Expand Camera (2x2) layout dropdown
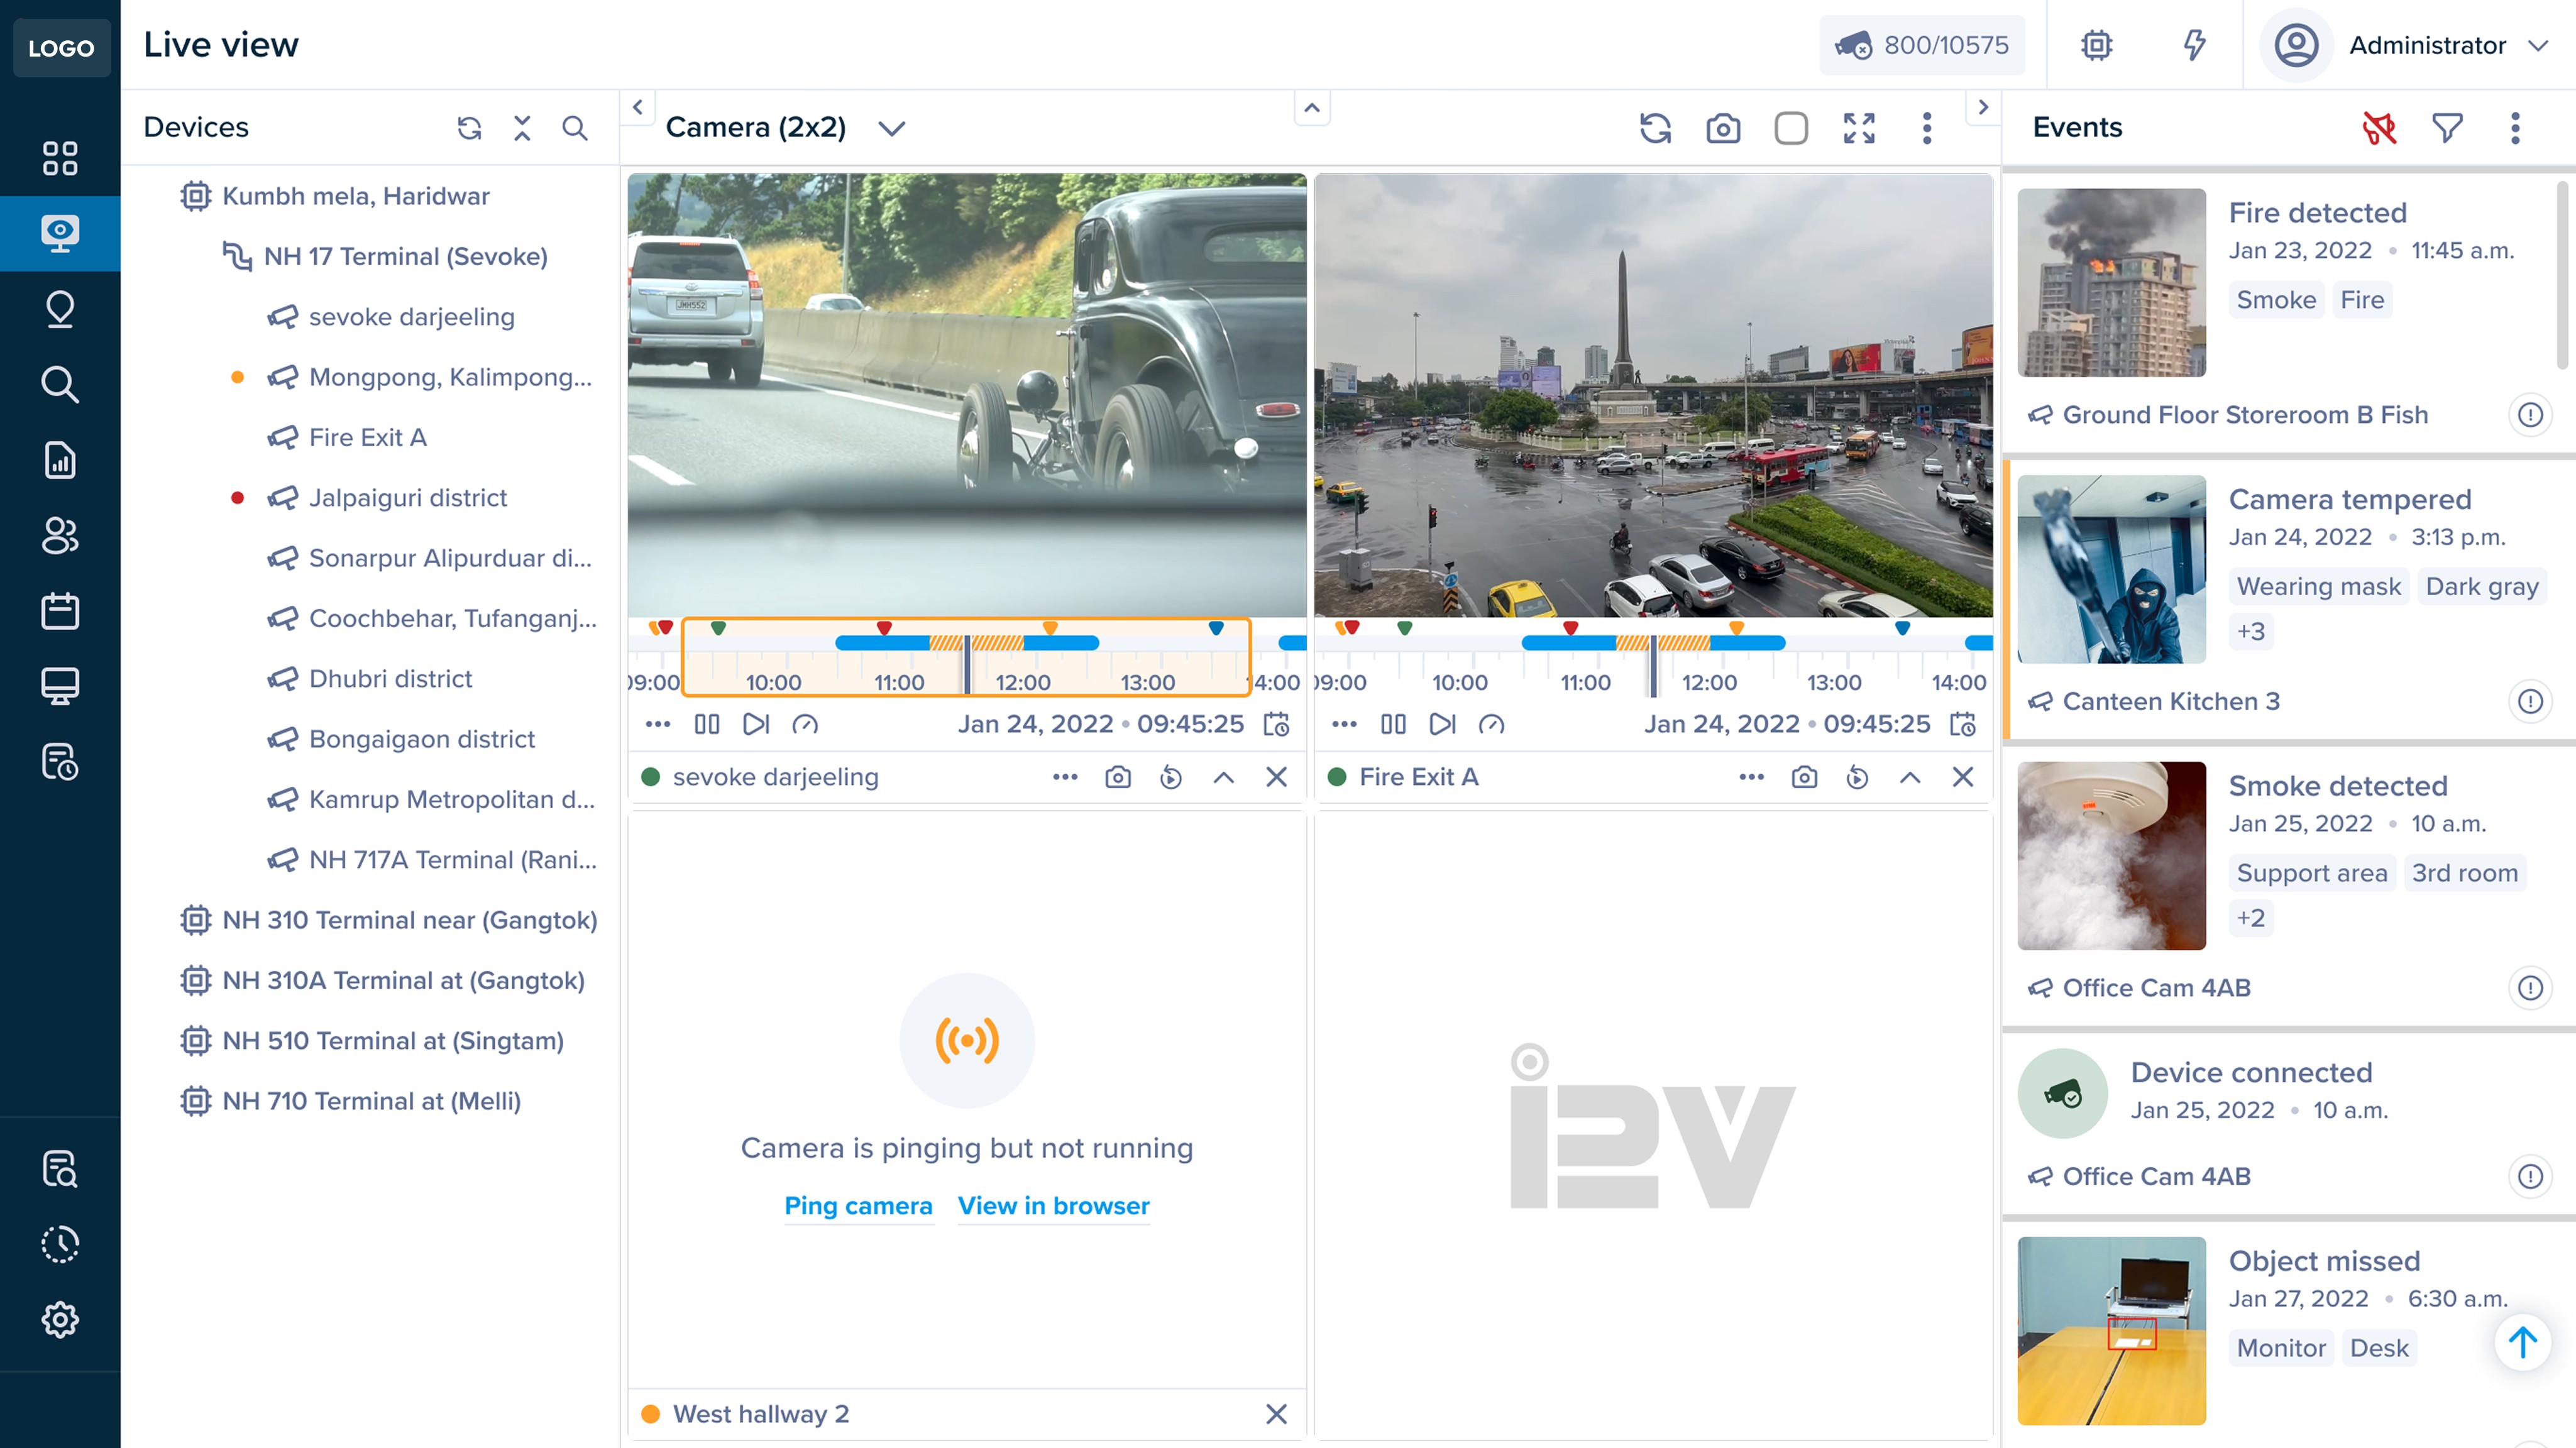Screen dimensions: 2576x1448 click(x=891, y=128)
